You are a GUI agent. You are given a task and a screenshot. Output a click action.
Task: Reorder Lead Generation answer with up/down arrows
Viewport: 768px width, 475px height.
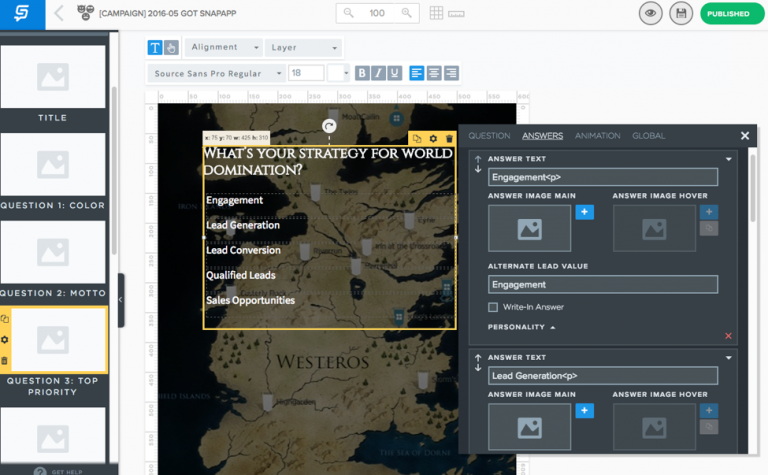478,363
